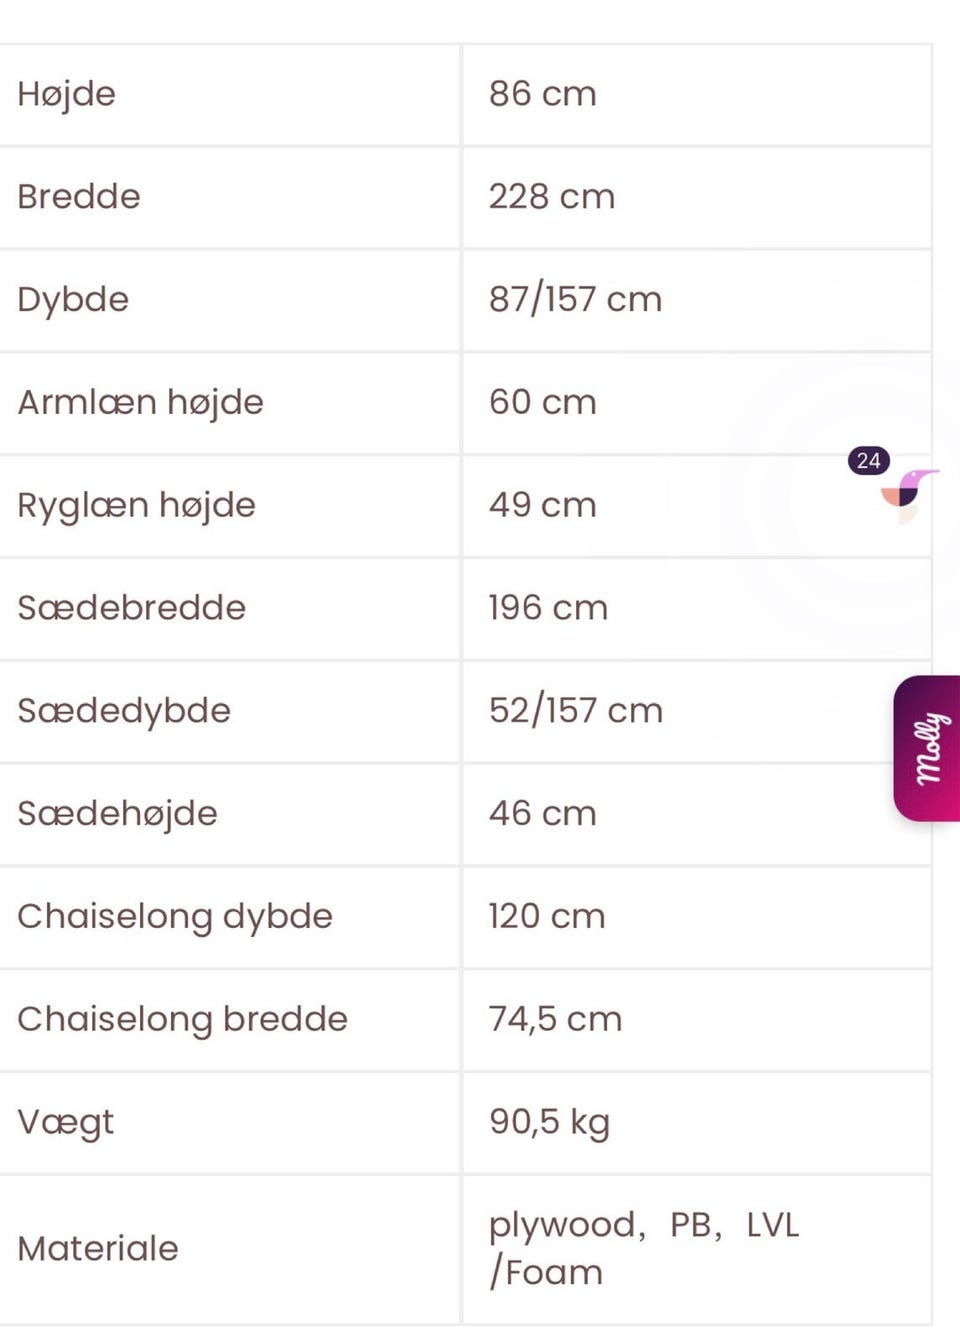This screenshot has width=960, height=1341.
Task: Select the Materiale row label
Action: [98, 1248]
